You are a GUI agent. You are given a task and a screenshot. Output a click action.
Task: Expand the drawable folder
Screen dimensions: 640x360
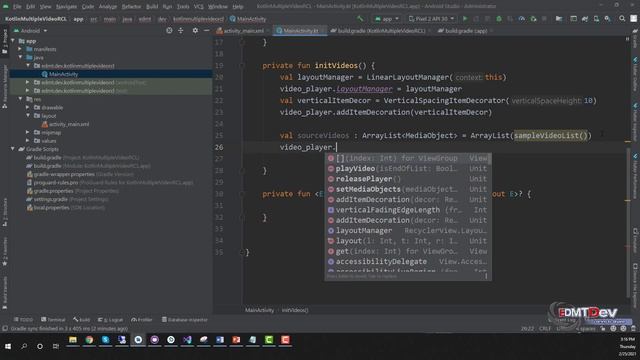(x=28, y=107)
